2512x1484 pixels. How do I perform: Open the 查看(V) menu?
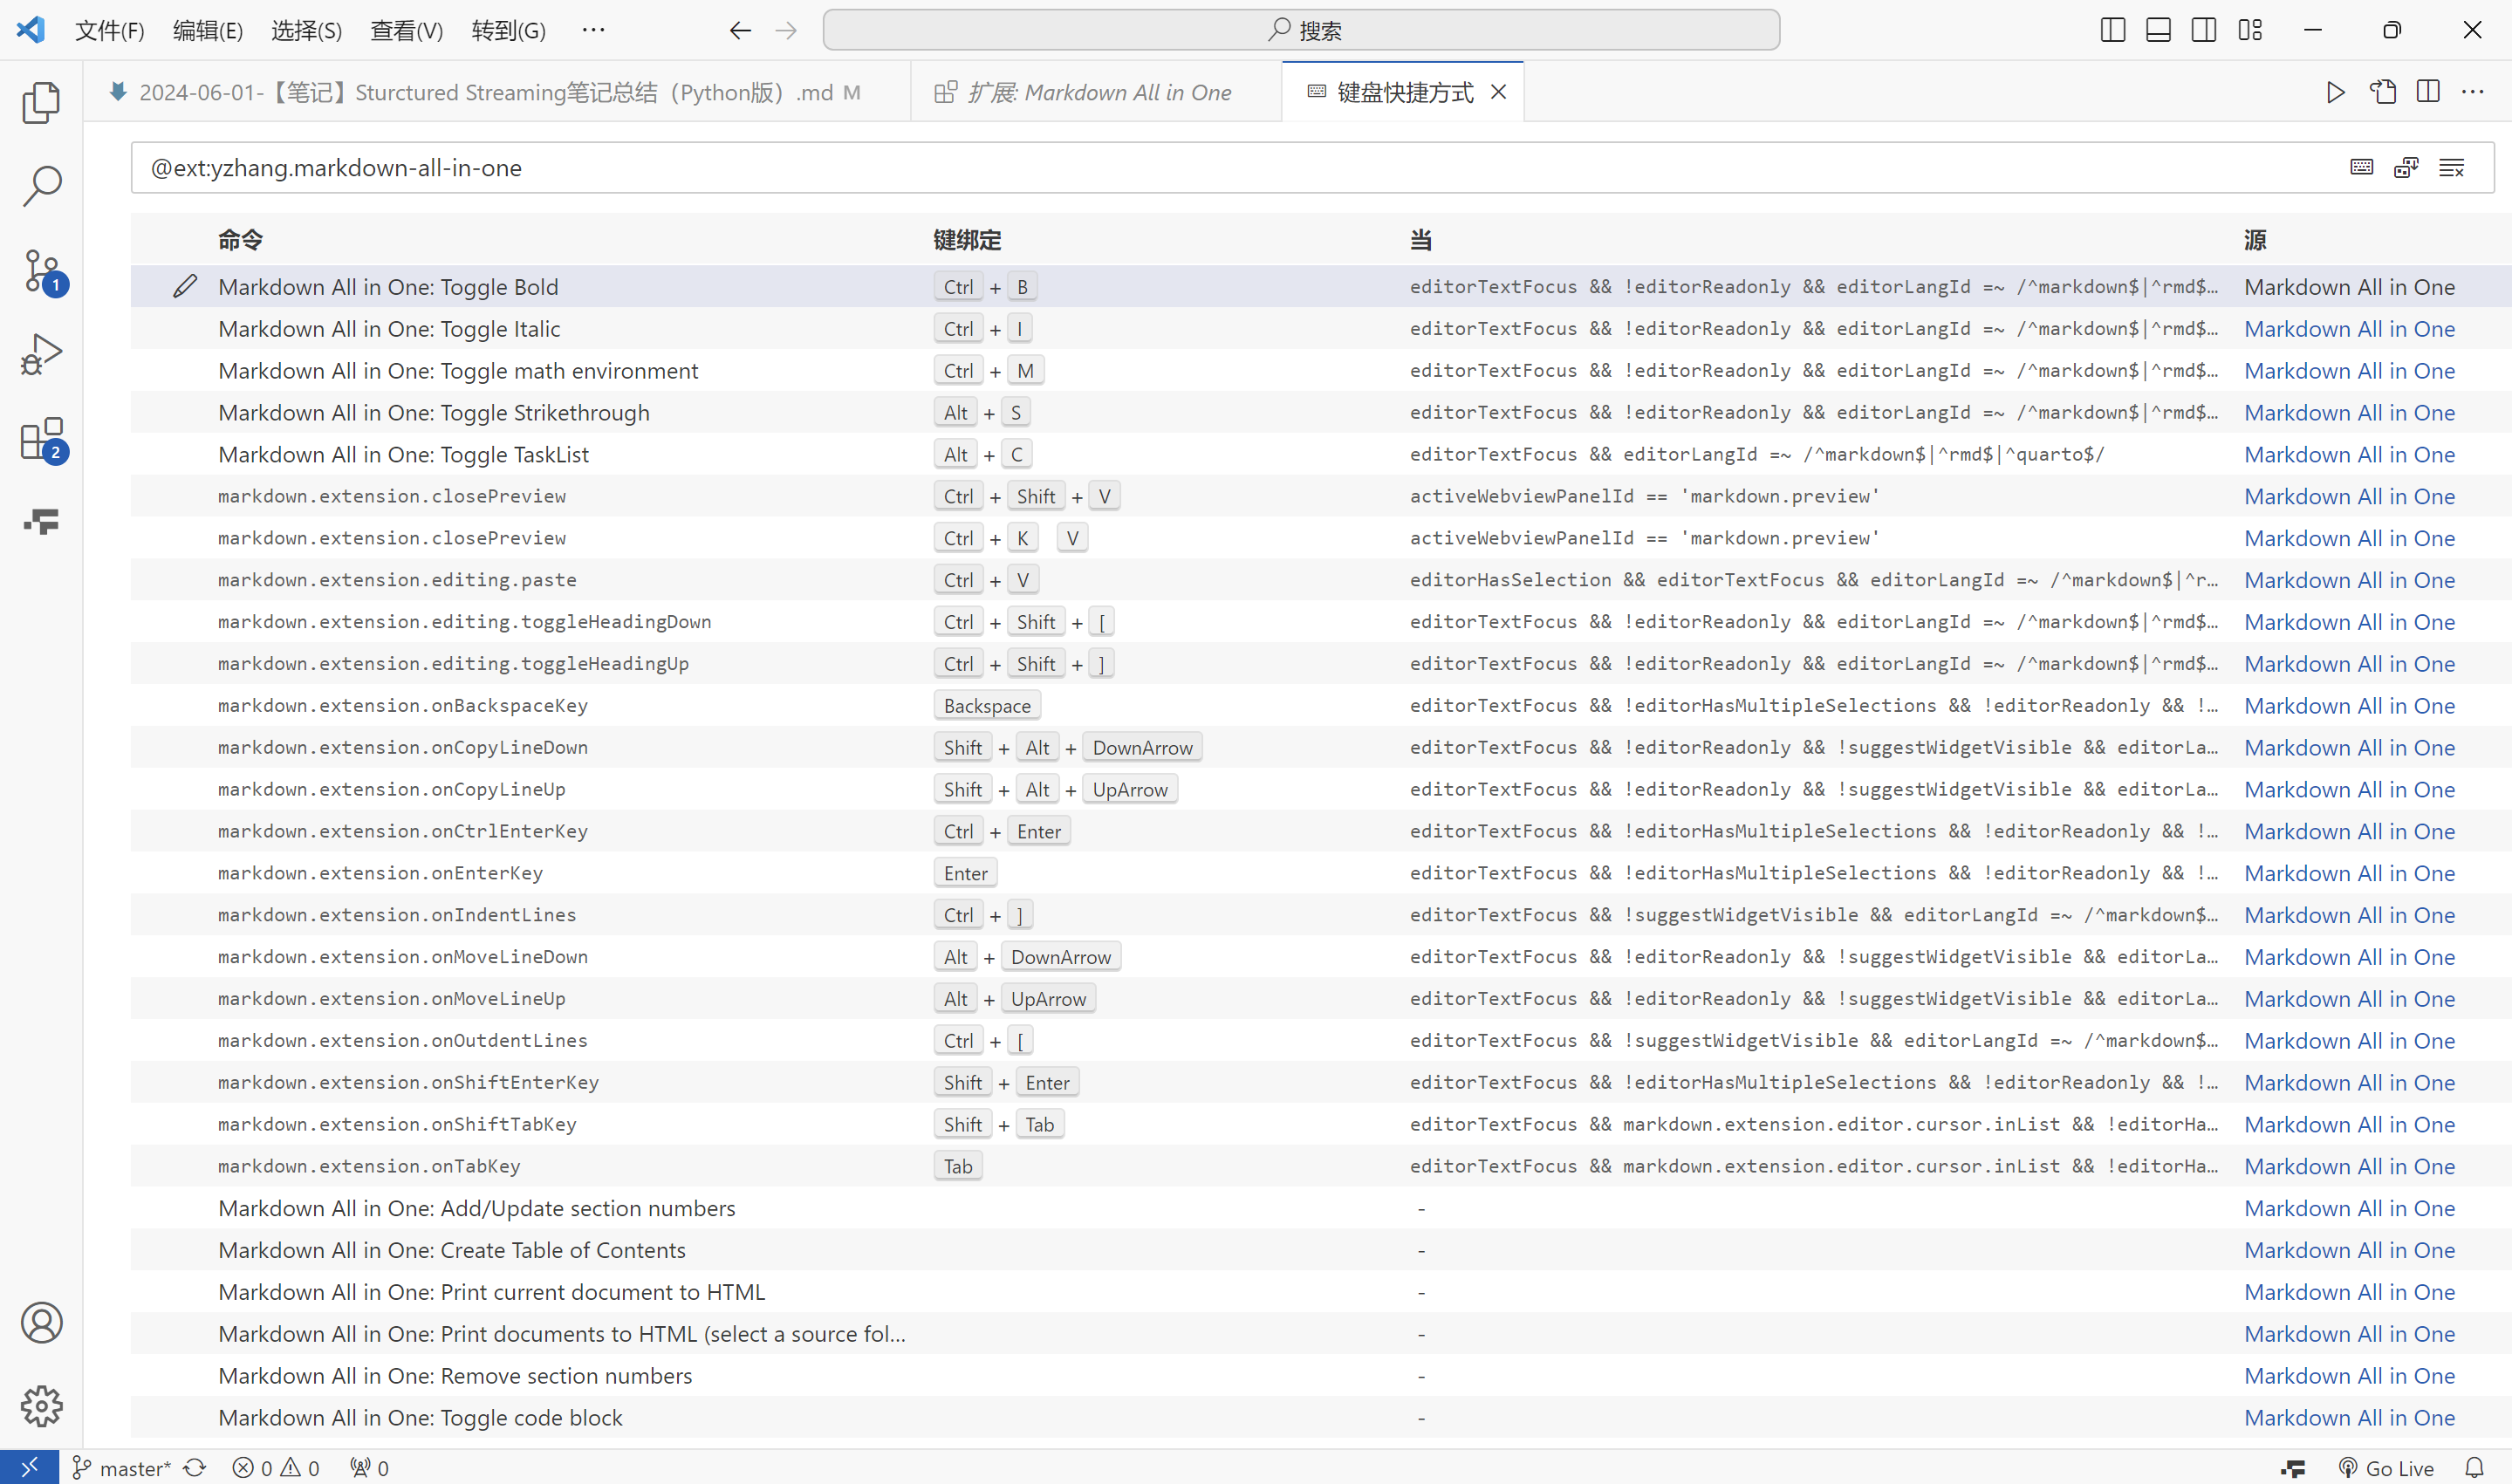coord(406,30)
